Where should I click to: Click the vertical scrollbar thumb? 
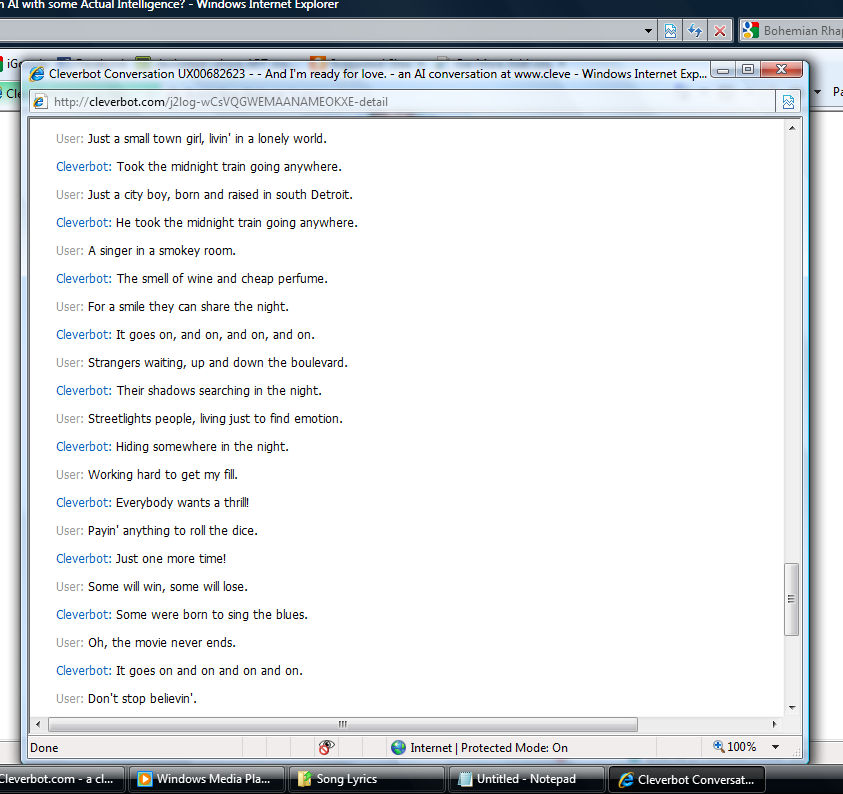[791, 599]
